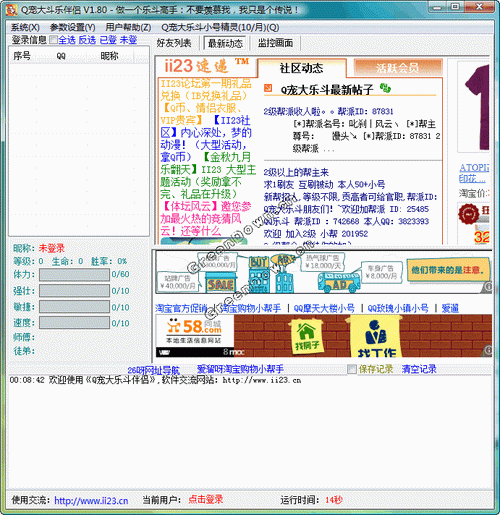Open the 用户帮助(Z) menu

[128, 27]
